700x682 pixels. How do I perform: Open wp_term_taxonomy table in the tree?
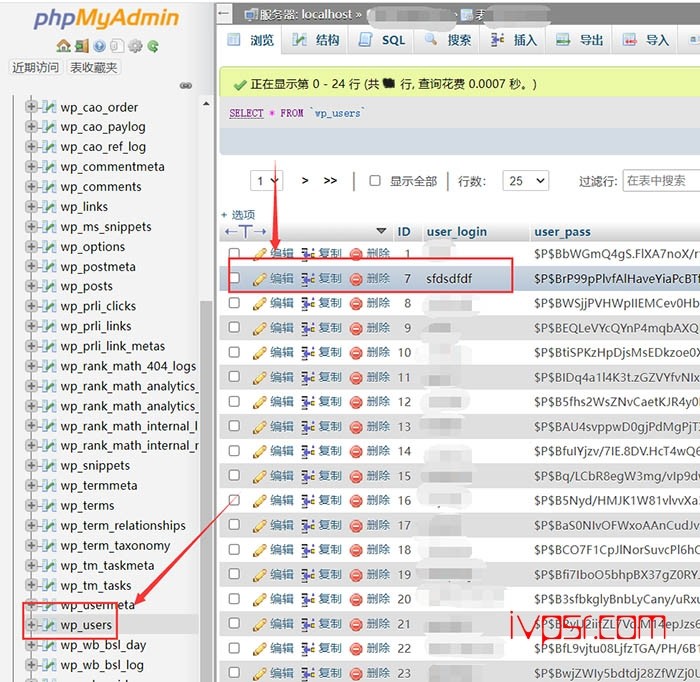(x=115, y=546)
